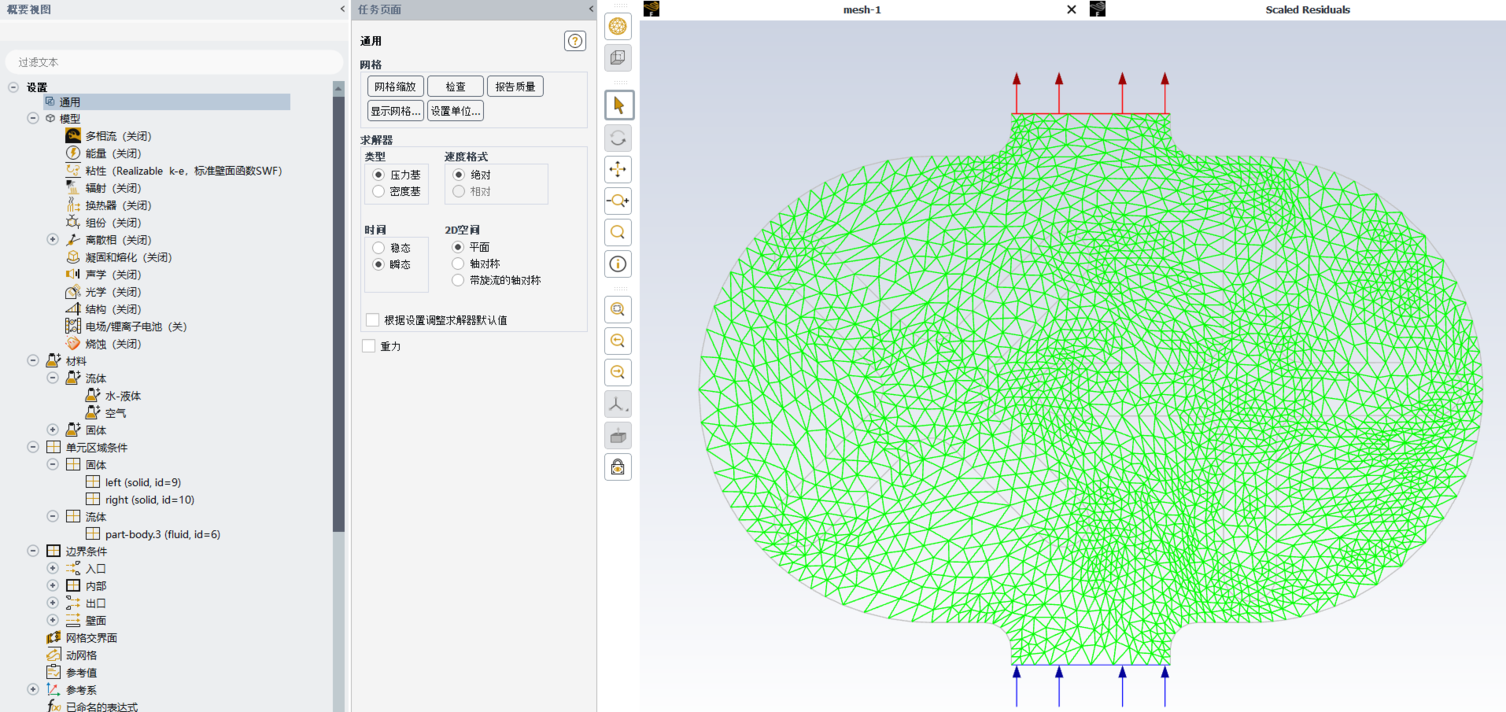
Task: Expand the Discrete Phase node
Action: tap(53, 240)
